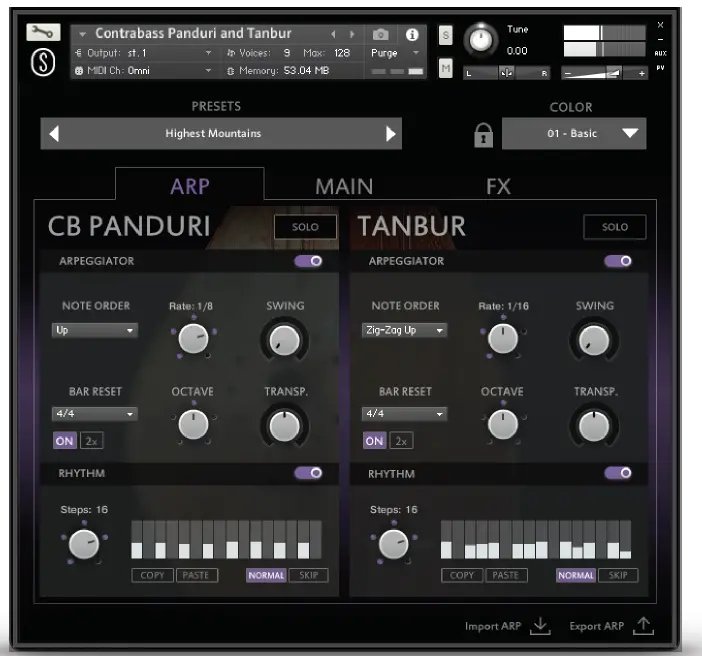Open Color 01 - Basic dropdown
Screen dimensions: 702x656
tap(574, 133)
